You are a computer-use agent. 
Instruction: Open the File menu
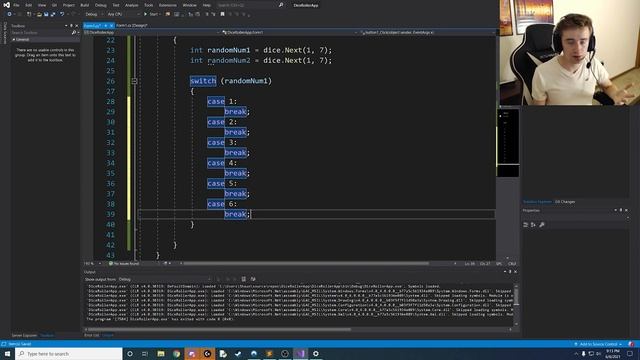[16, 5]
